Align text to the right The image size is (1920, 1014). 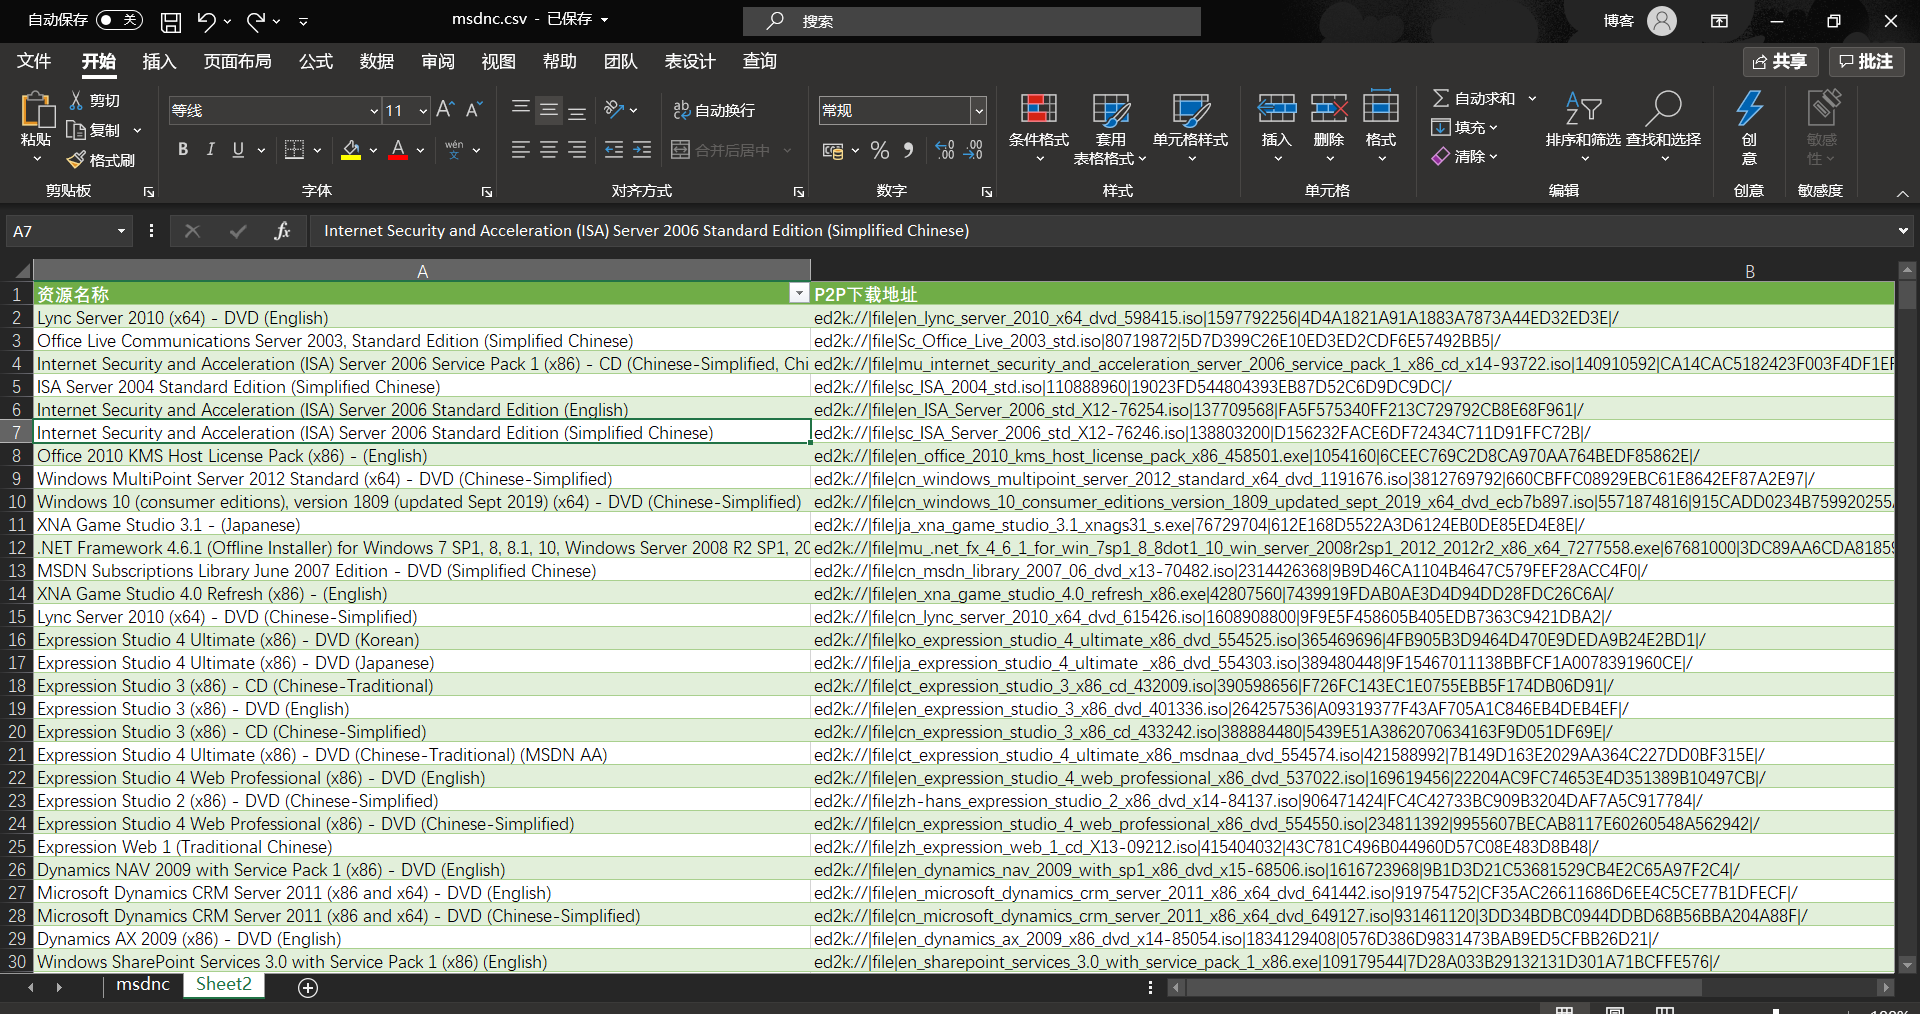(577, 150)
